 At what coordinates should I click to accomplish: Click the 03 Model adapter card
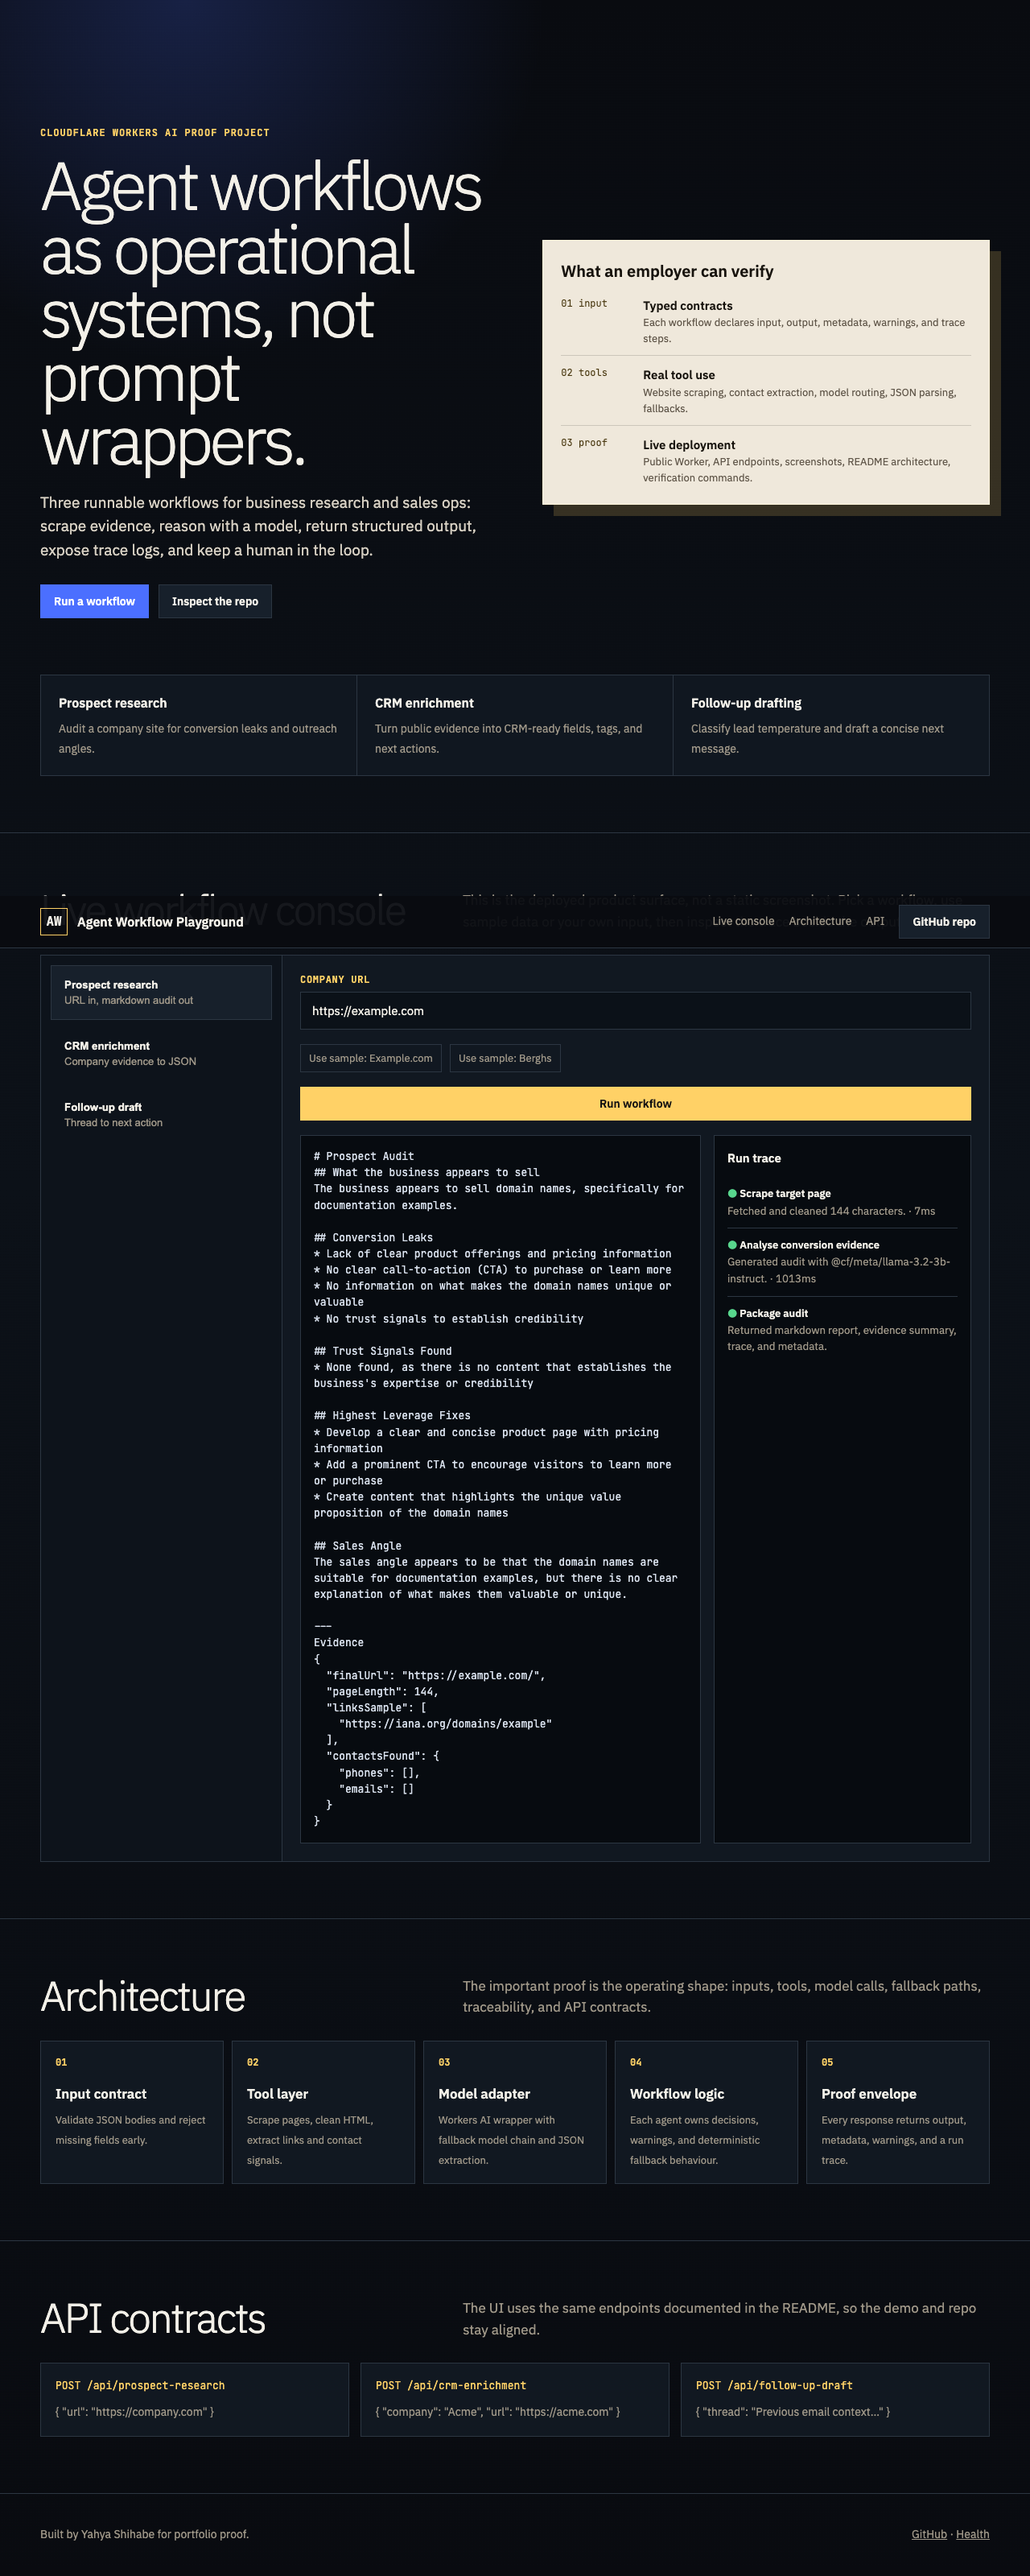click(515, 2111)
